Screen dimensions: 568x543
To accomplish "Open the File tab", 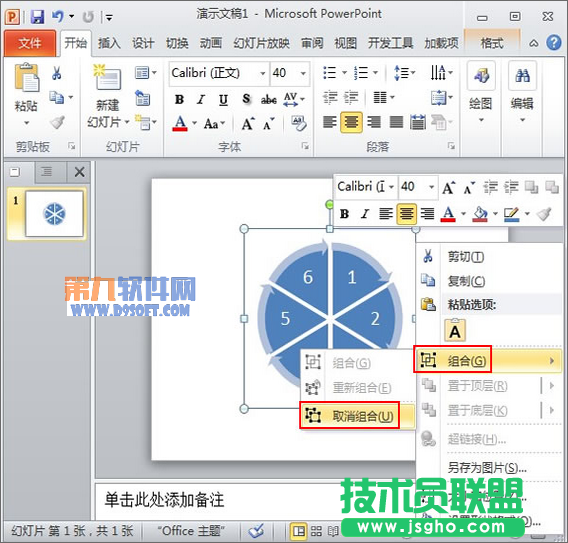I will click(30, 43).
